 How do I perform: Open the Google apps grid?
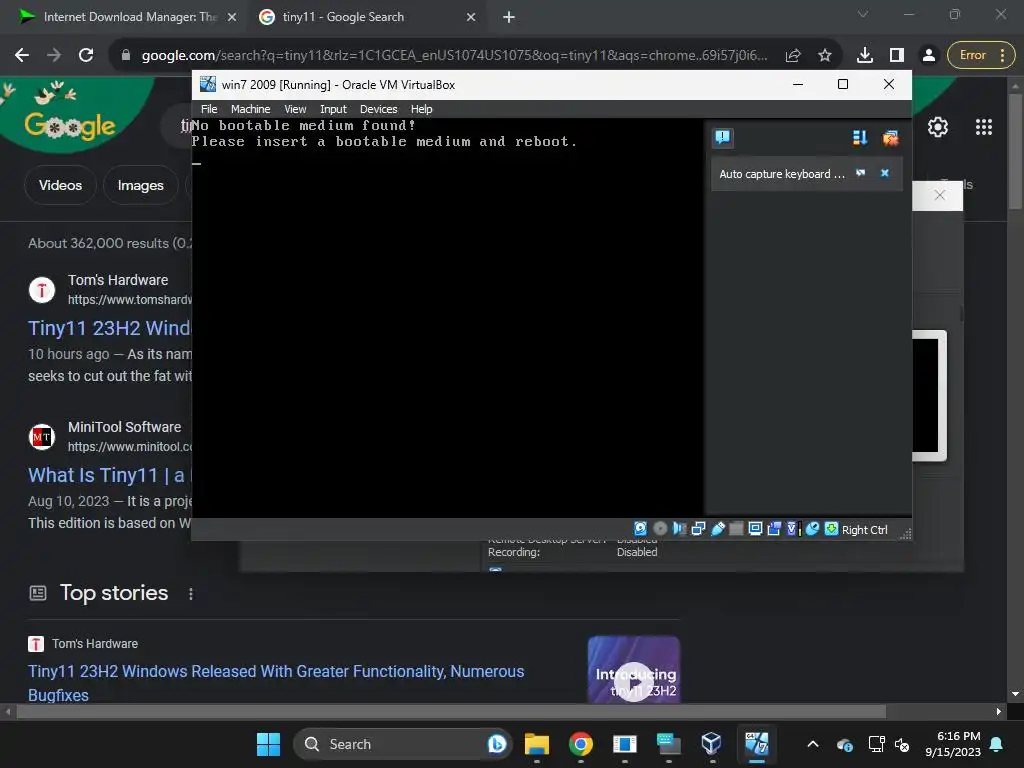984,127
